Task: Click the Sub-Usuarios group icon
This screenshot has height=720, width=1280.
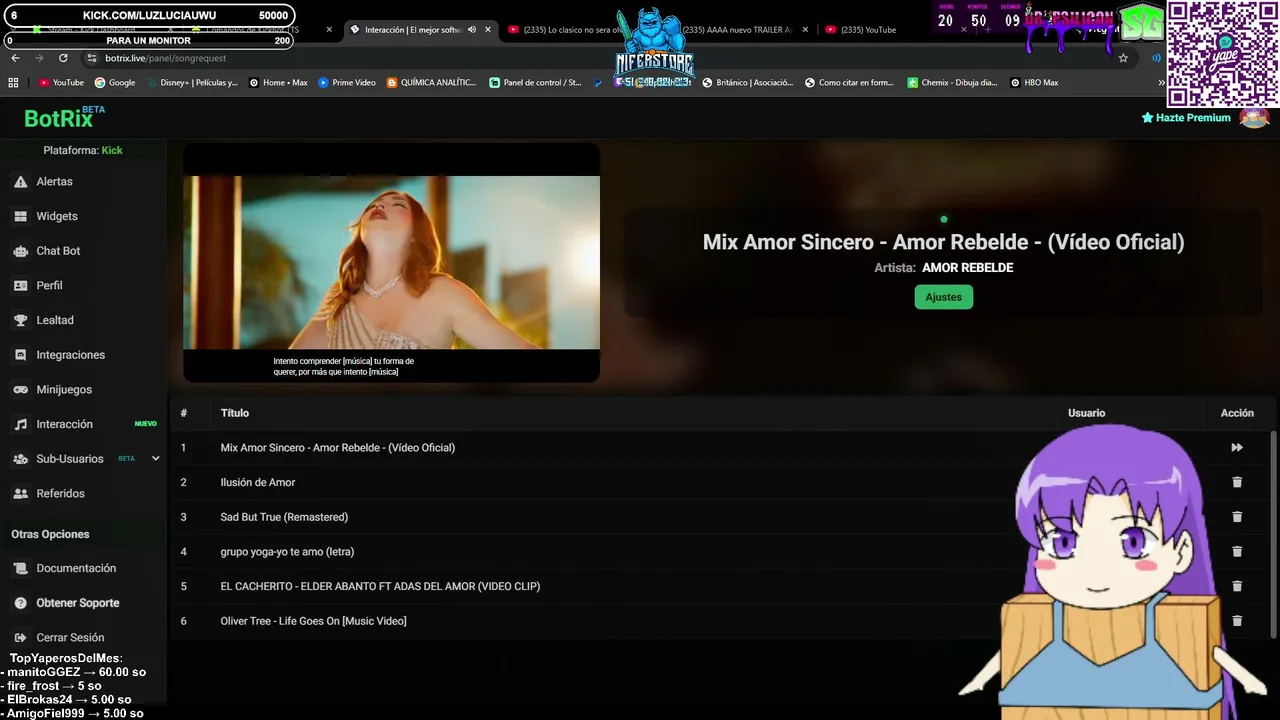Action: (x=20, y=459)
